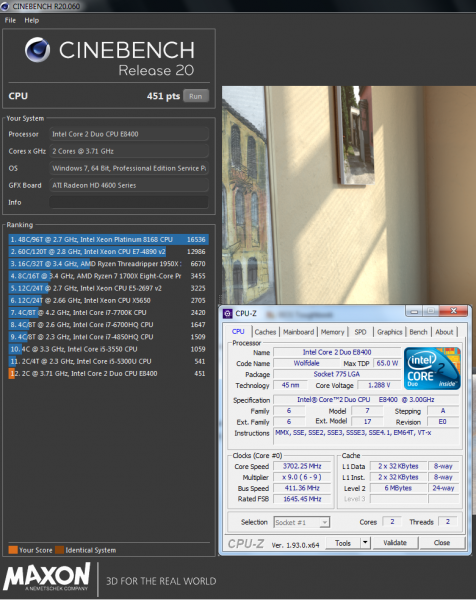Image resolution: width=476 pixels, height=600 pixels.
Task: Select ranking row Intel Core i7-6700HQ
Action: click(108, 325)
